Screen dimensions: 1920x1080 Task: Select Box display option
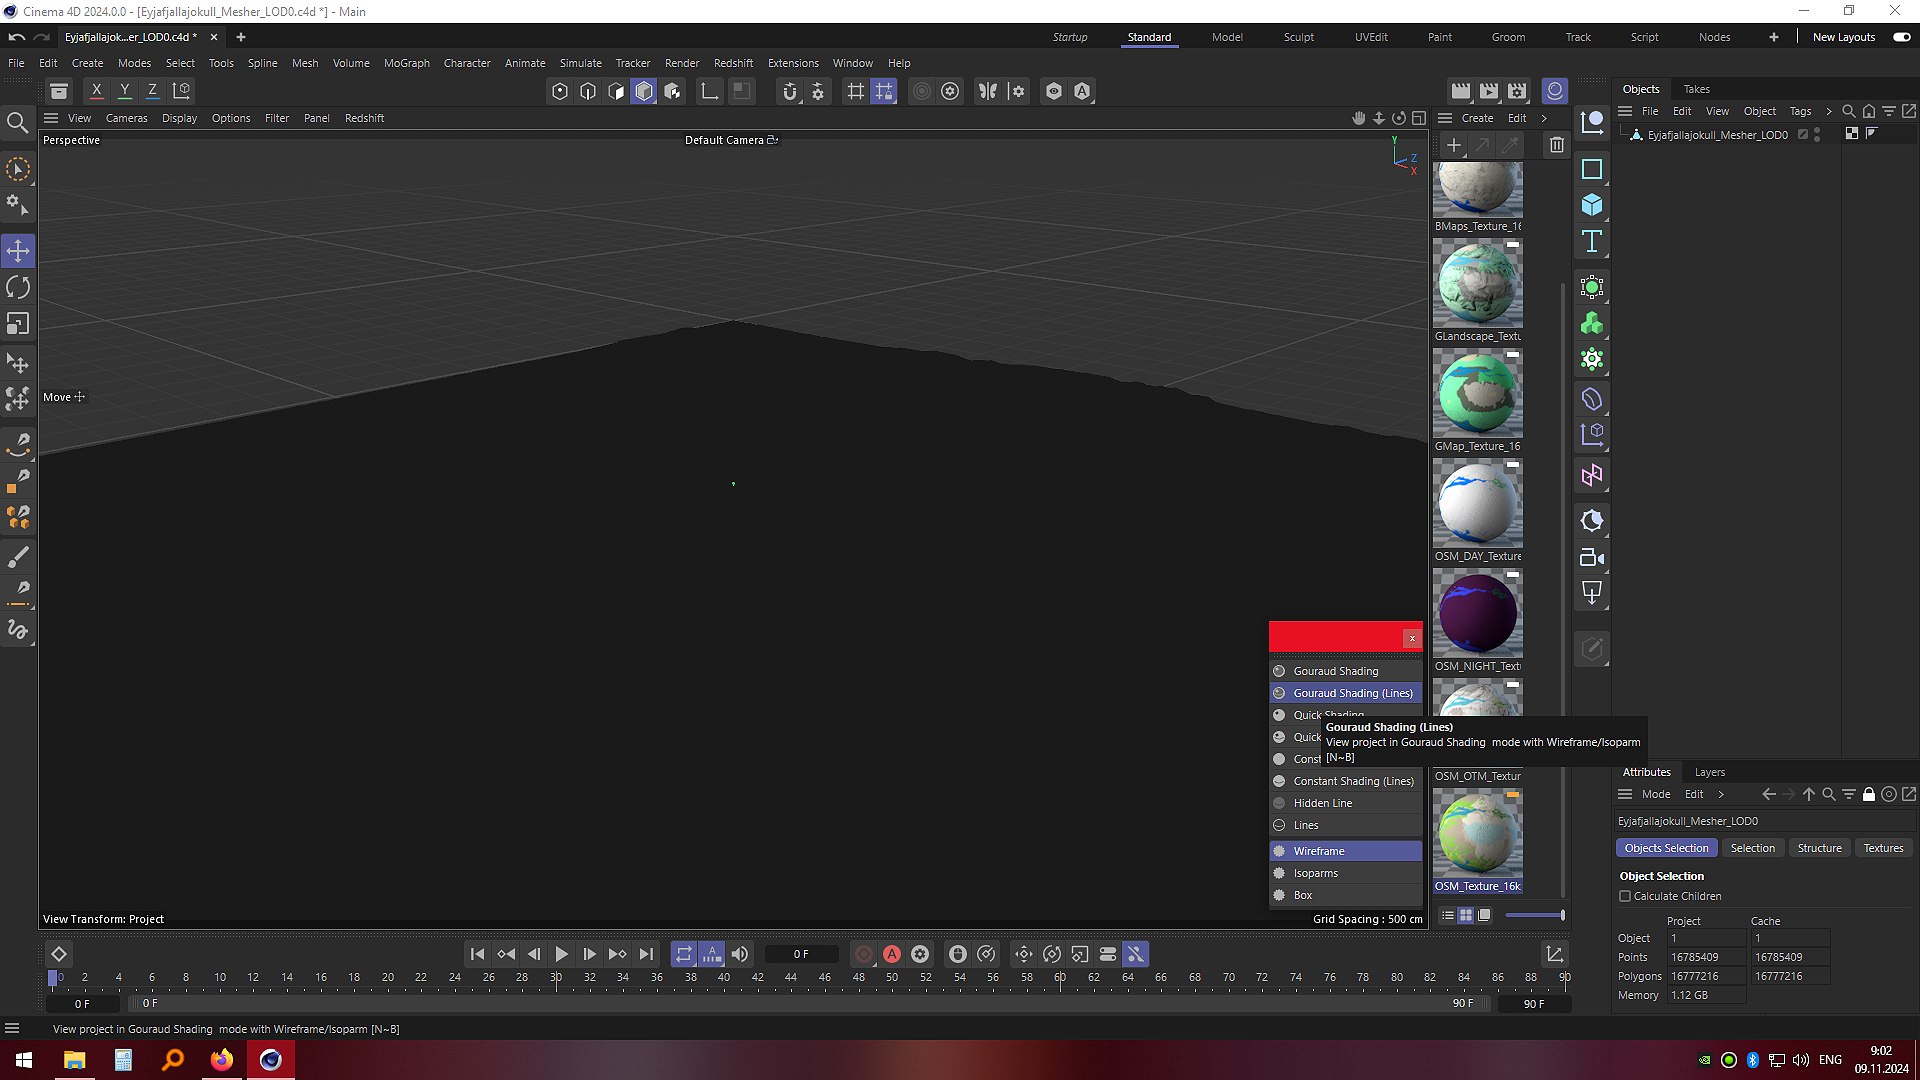pos(1346,895)
